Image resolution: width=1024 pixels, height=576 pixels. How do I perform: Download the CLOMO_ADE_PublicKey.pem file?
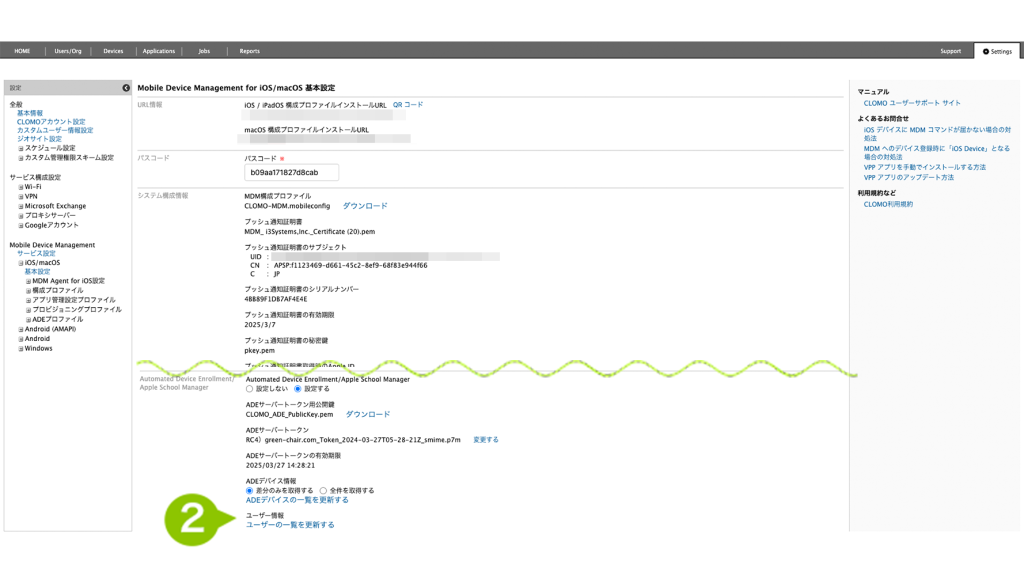[368, 414]
